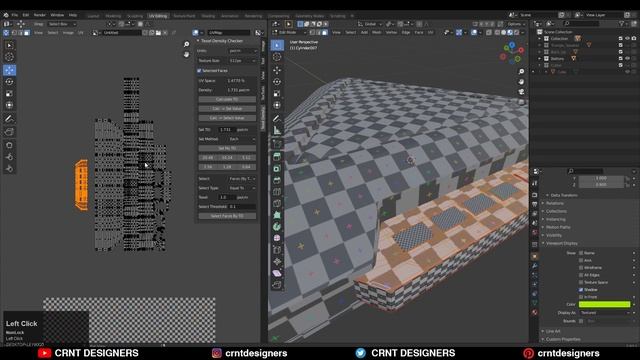Open the Units dropdown in Texel Density
640x360 pixels.
pos(242,51)
